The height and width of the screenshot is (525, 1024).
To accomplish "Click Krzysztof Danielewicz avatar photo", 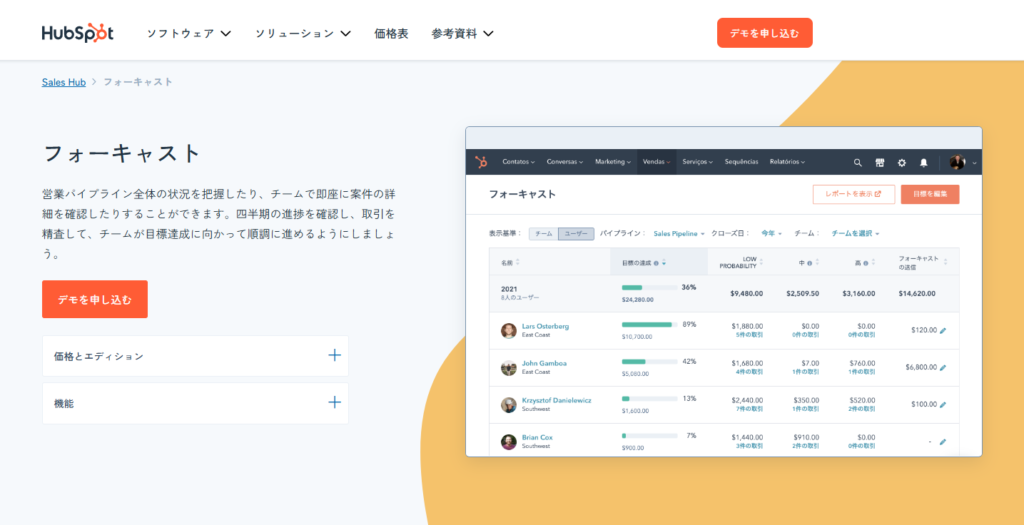I will click(509, 405).
